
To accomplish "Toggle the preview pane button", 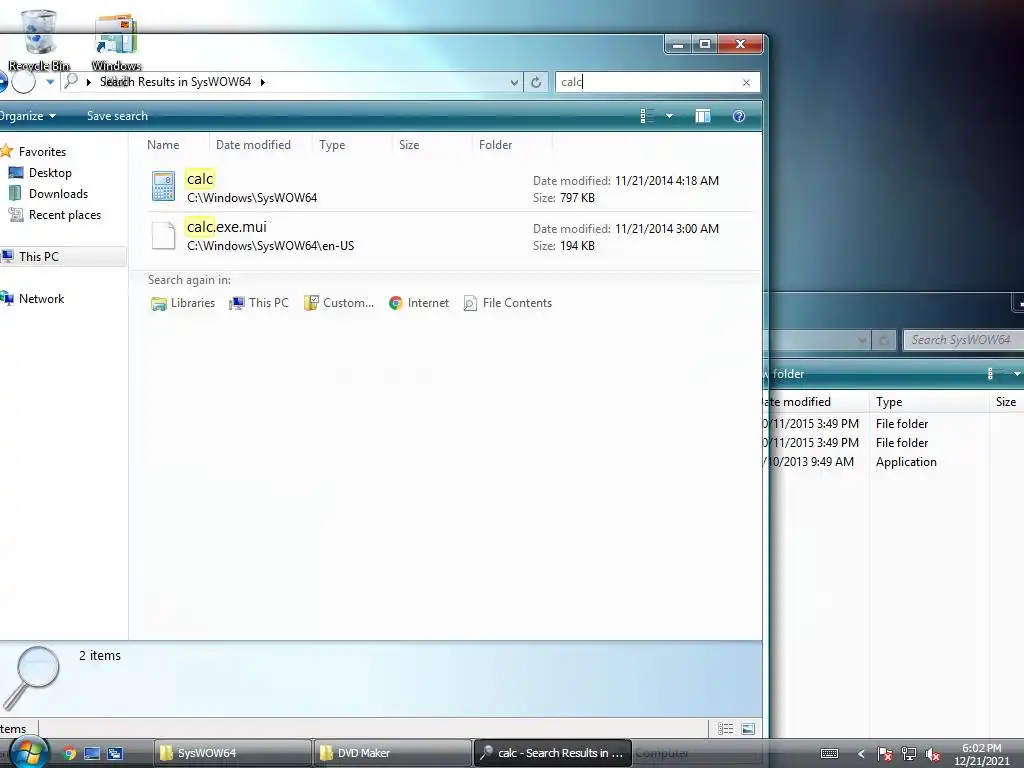I will 703,116.
